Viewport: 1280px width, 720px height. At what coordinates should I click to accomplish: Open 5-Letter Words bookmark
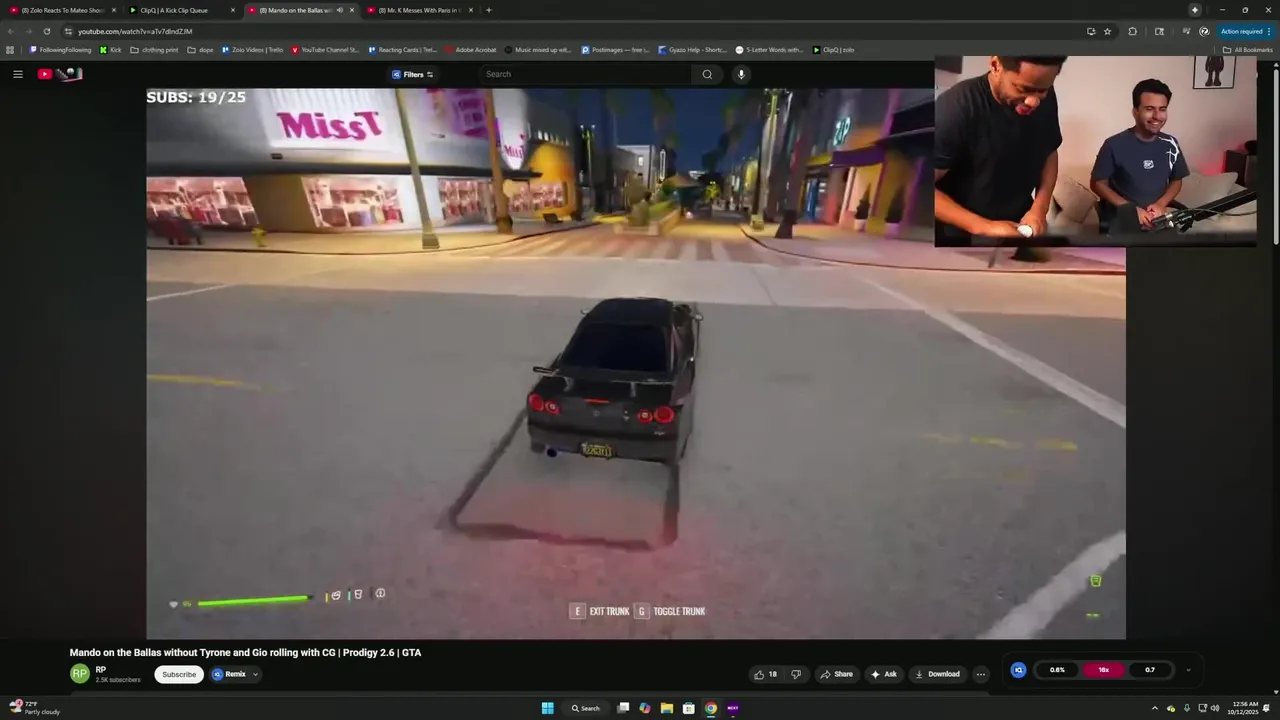click(x=769, y=49)
